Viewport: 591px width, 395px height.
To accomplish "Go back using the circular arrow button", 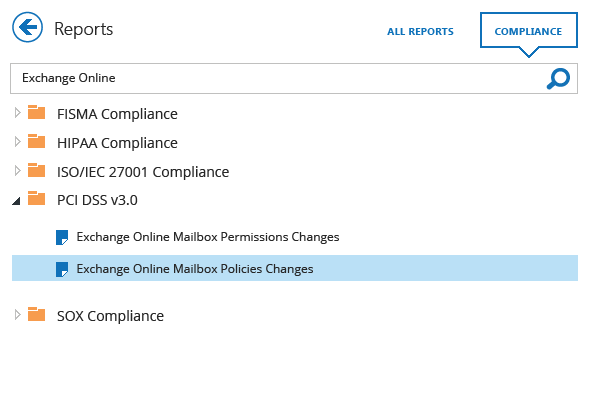I will tap(28, 27).
